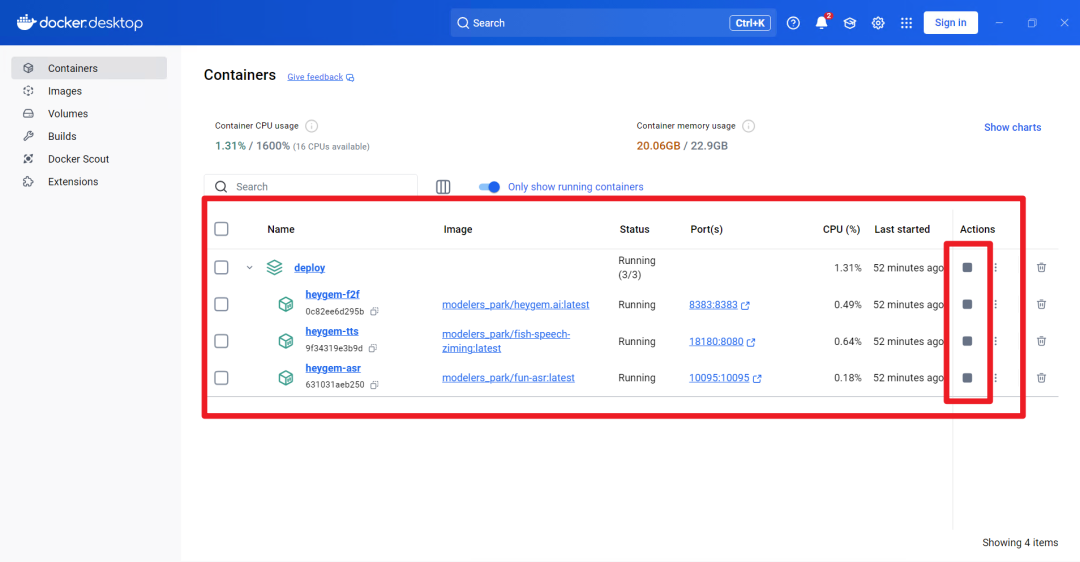The height and width of the screenshot is (562, 1080).
Task: Delete the deploy stack with trash icon
Action: tap(1041, 267)
